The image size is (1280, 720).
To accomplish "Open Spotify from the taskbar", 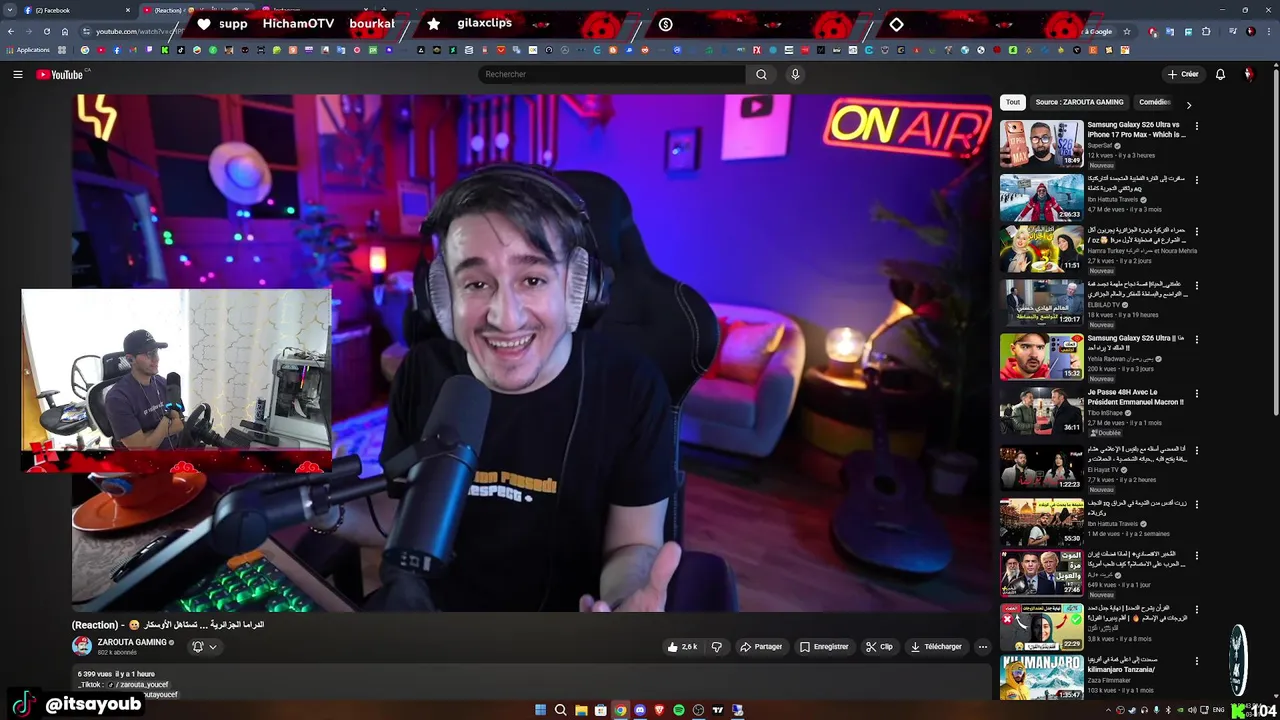I will coord(679,710).
